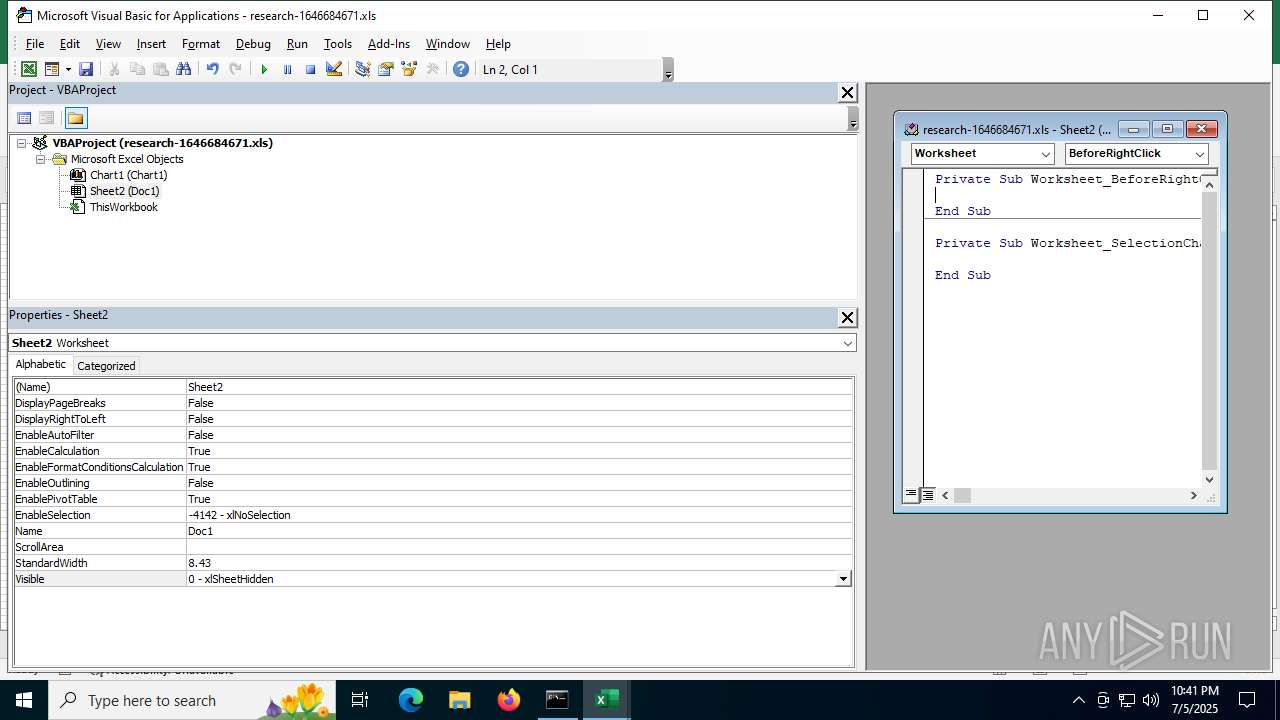Open the Add-Ins menu

point(389,44)
